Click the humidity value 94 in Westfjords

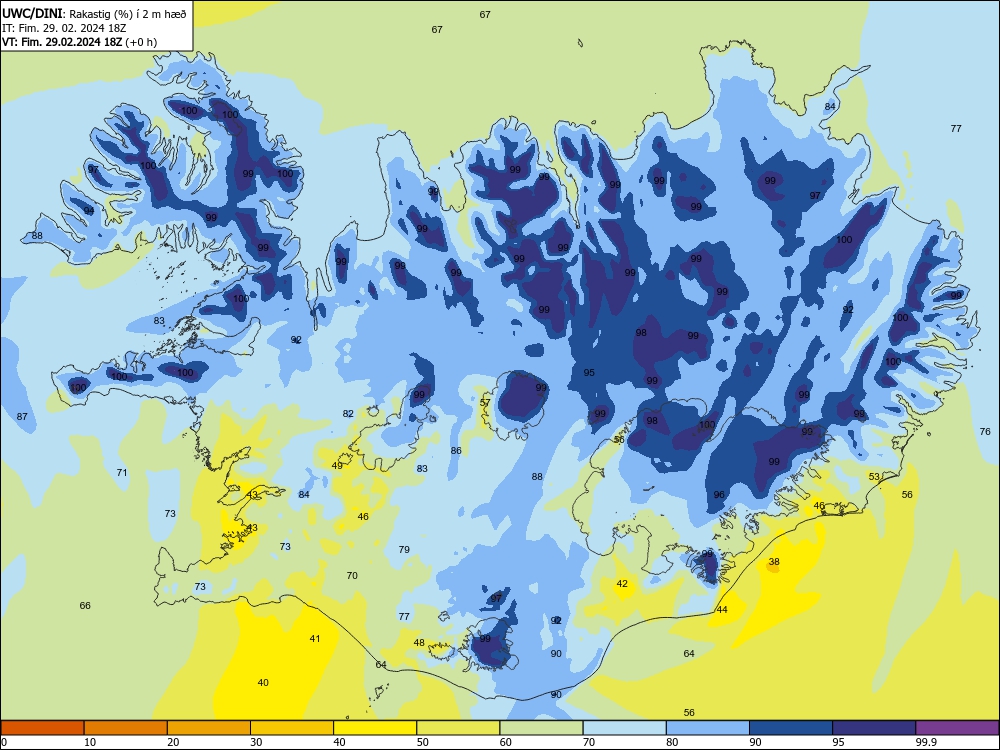pos(89,210)
